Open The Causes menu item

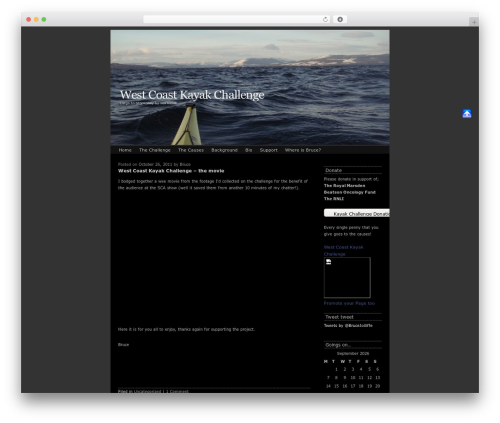pyautogui.click(x=191, y=150)
